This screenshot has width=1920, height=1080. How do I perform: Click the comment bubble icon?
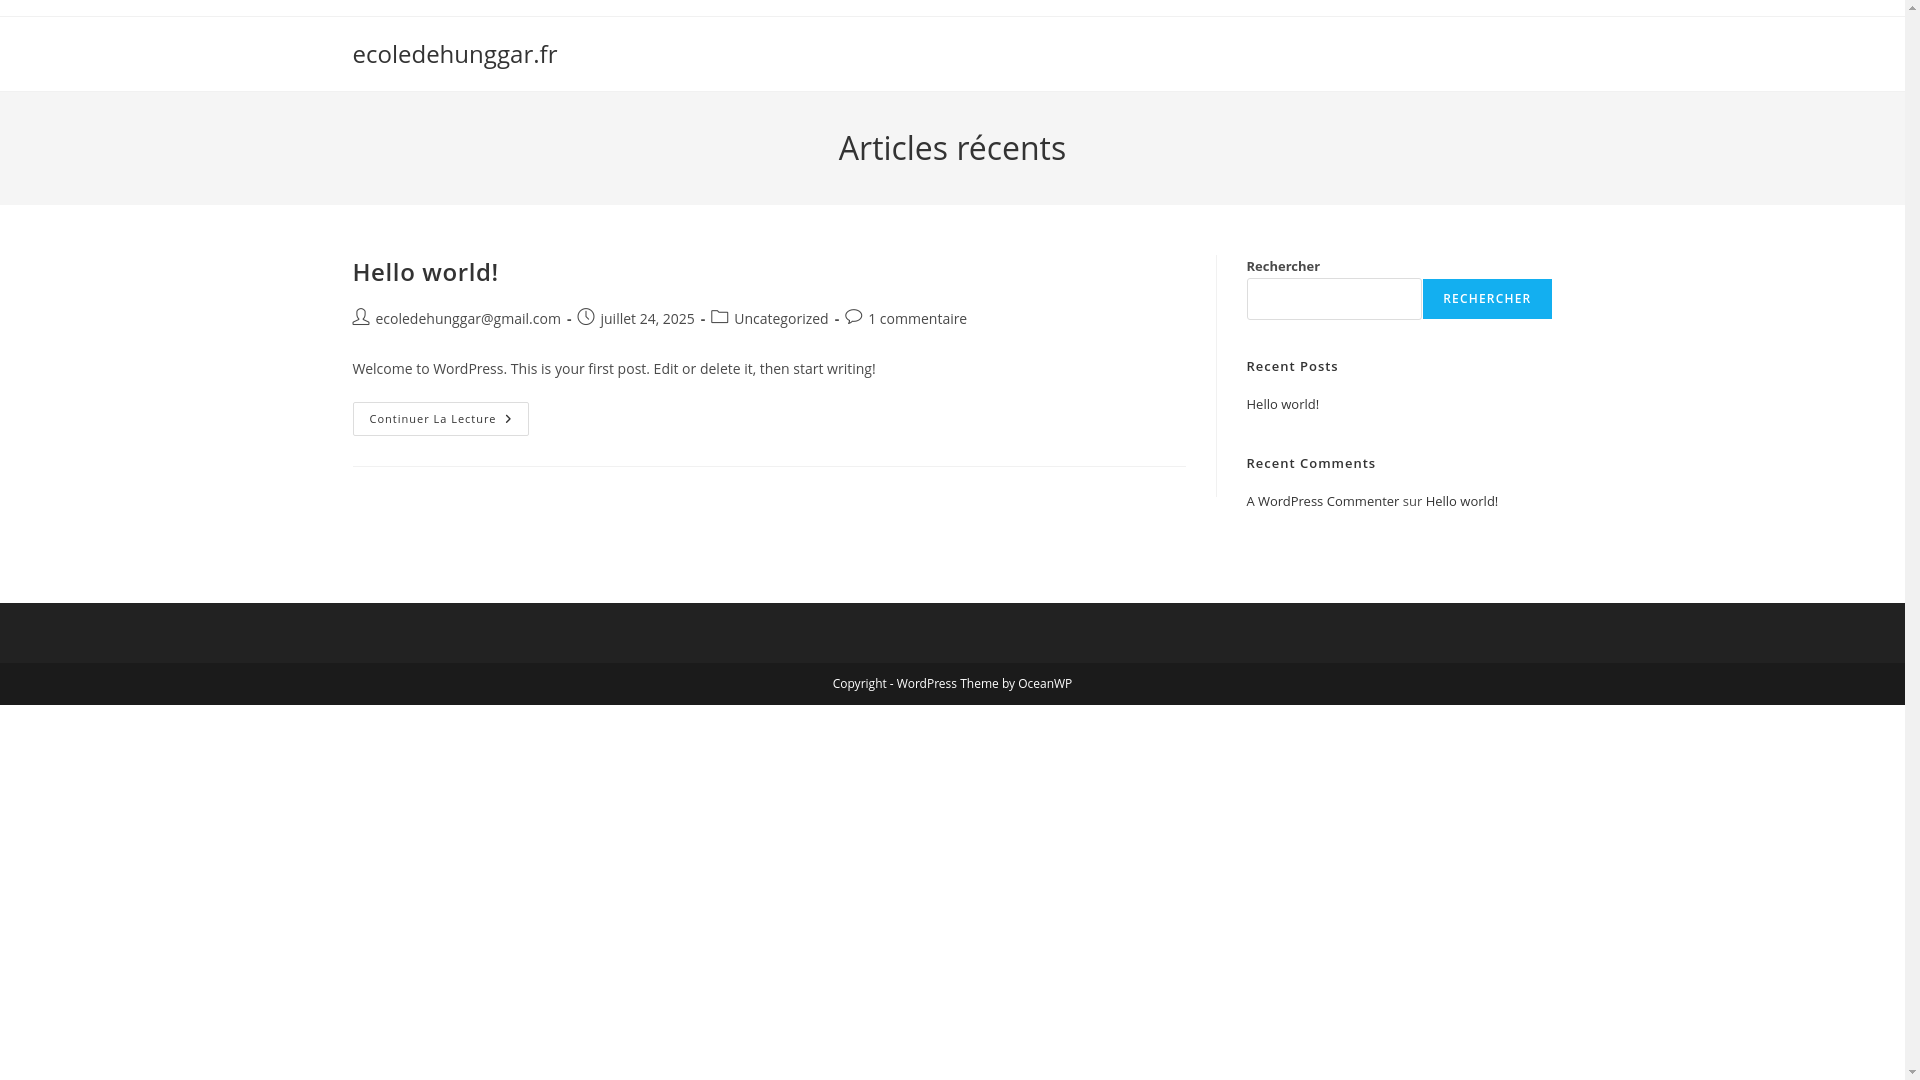[x=853, y=318]
